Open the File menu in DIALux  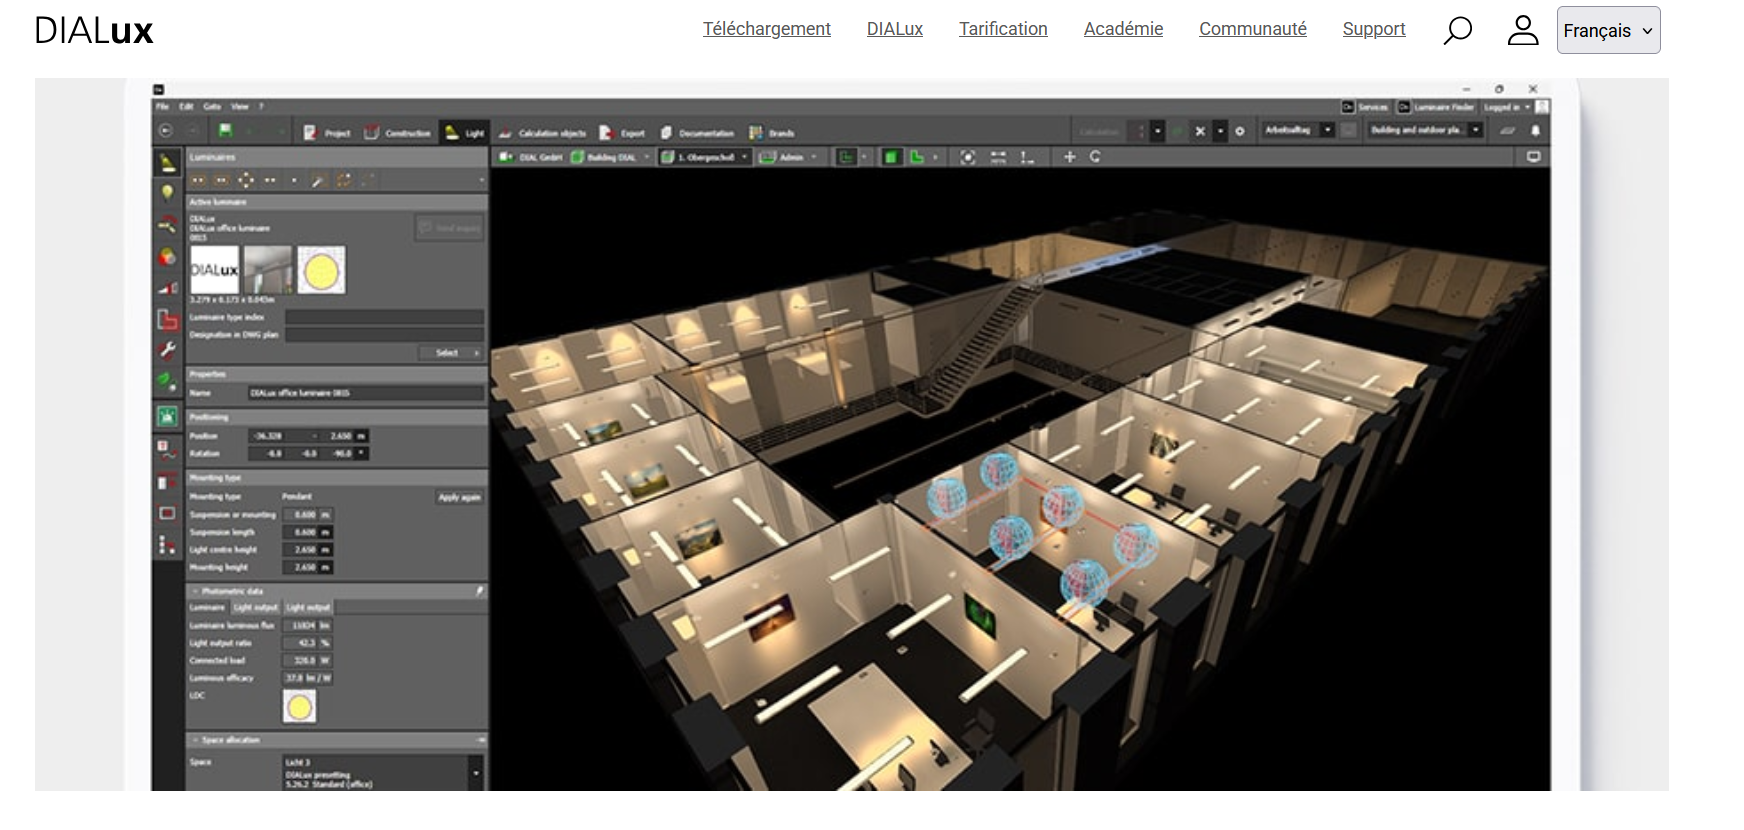tap(162, 106)
